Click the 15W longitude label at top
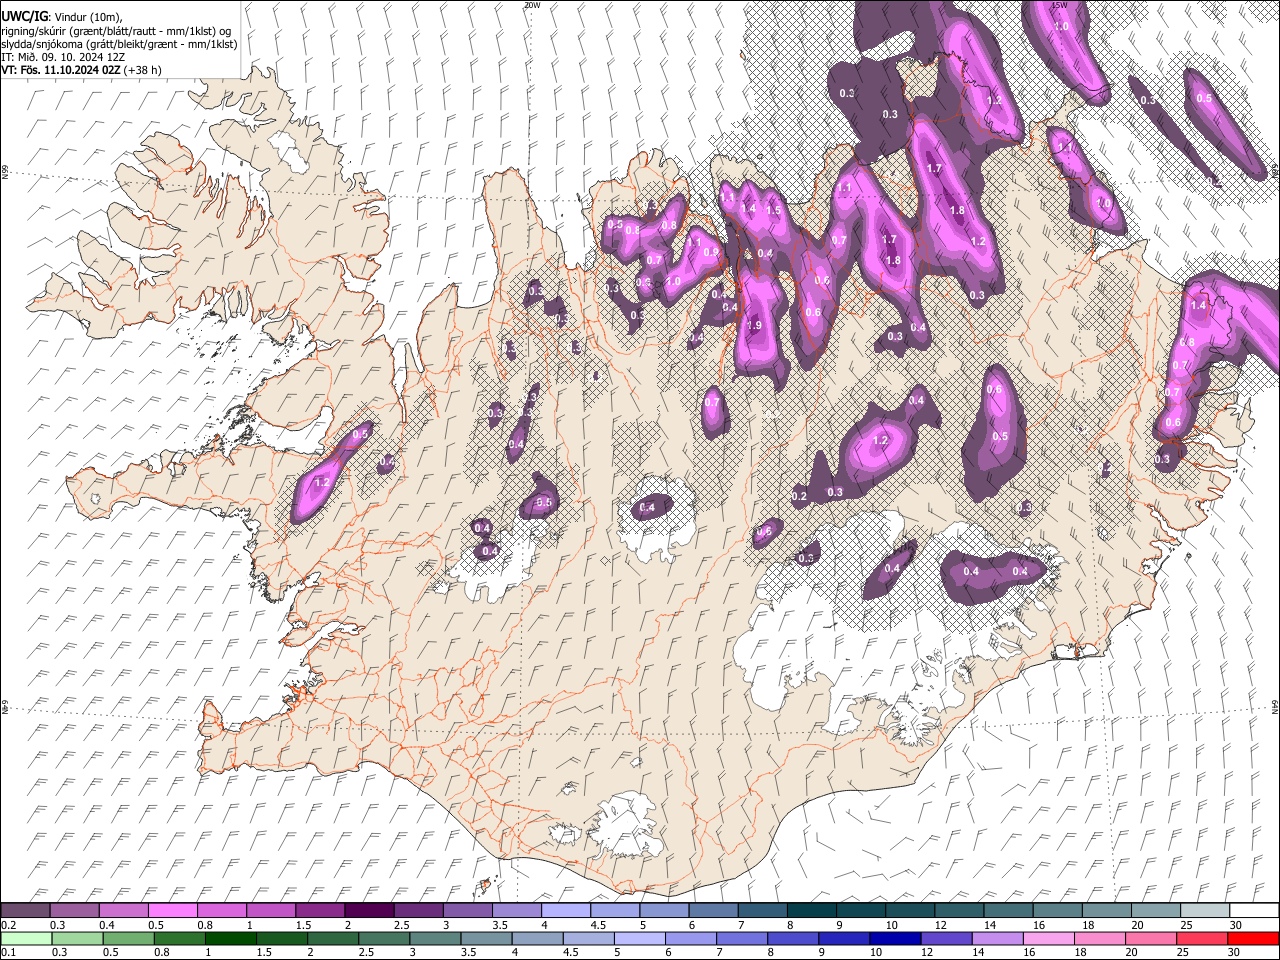The width and height of the screenshot is (1280, 960). coord(1062,5)
